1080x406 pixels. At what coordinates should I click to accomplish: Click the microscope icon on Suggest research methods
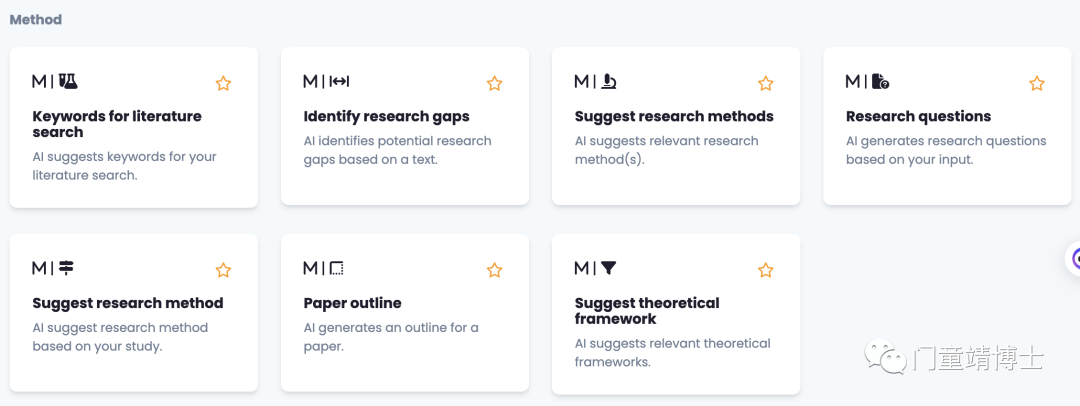[x=609, y=81]
